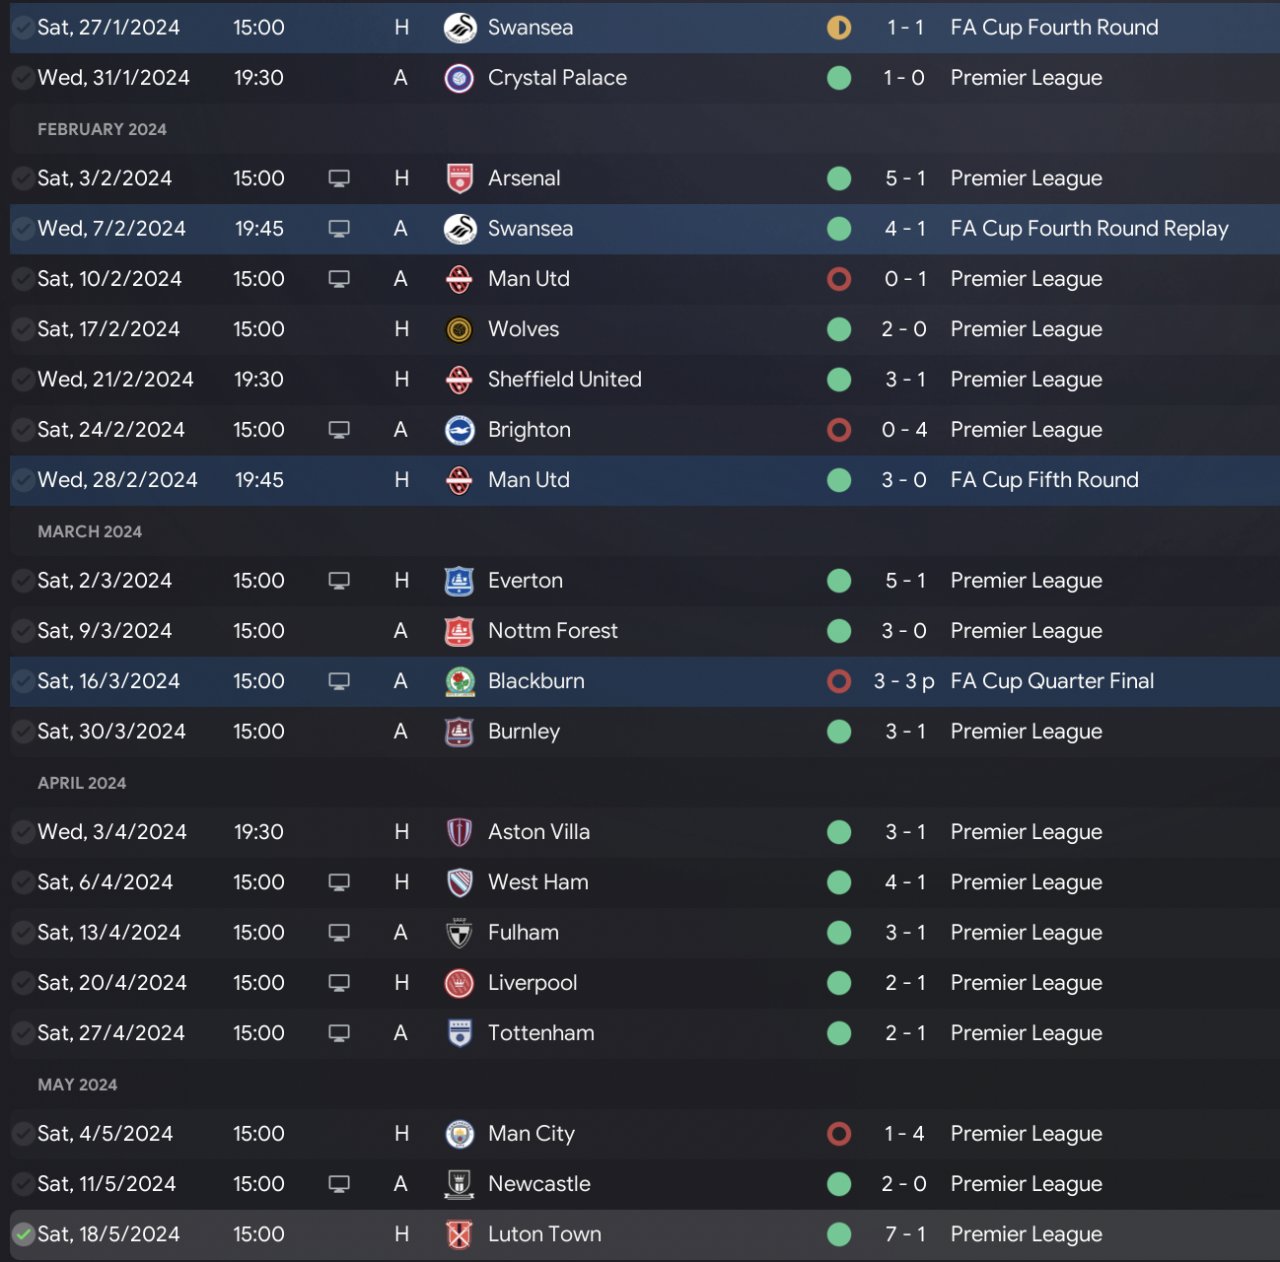Click the Blackburn club badge

(x=459, y=682)
